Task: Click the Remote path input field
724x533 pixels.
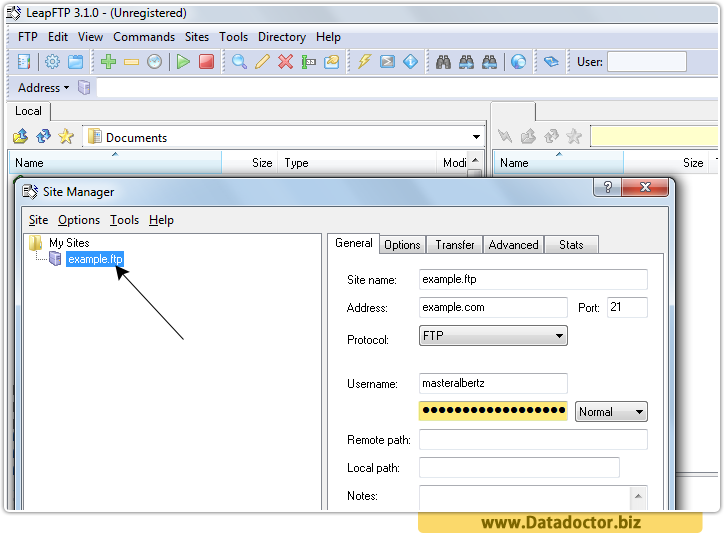Action: pos(533,440)
